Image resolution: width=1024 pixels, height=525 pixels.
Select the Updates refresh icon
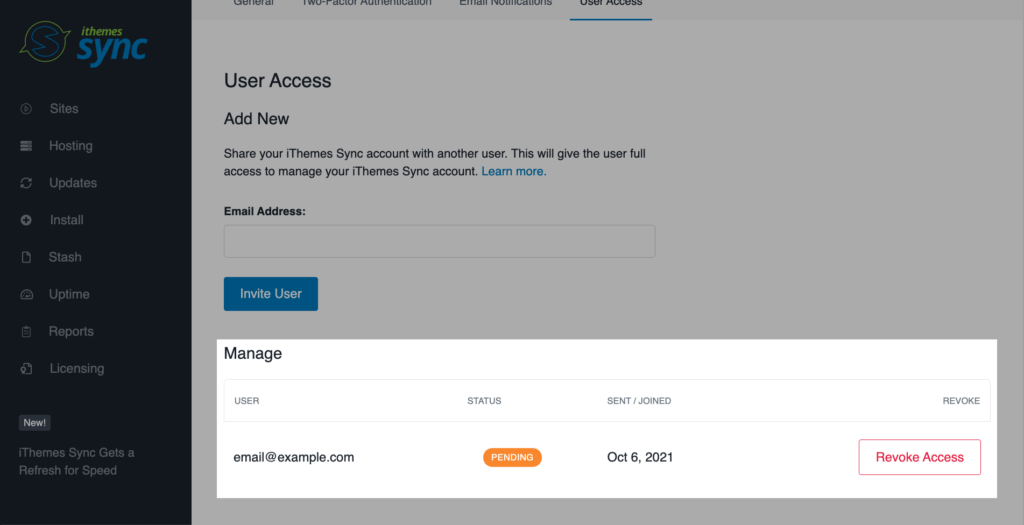(x=27, y=183)
